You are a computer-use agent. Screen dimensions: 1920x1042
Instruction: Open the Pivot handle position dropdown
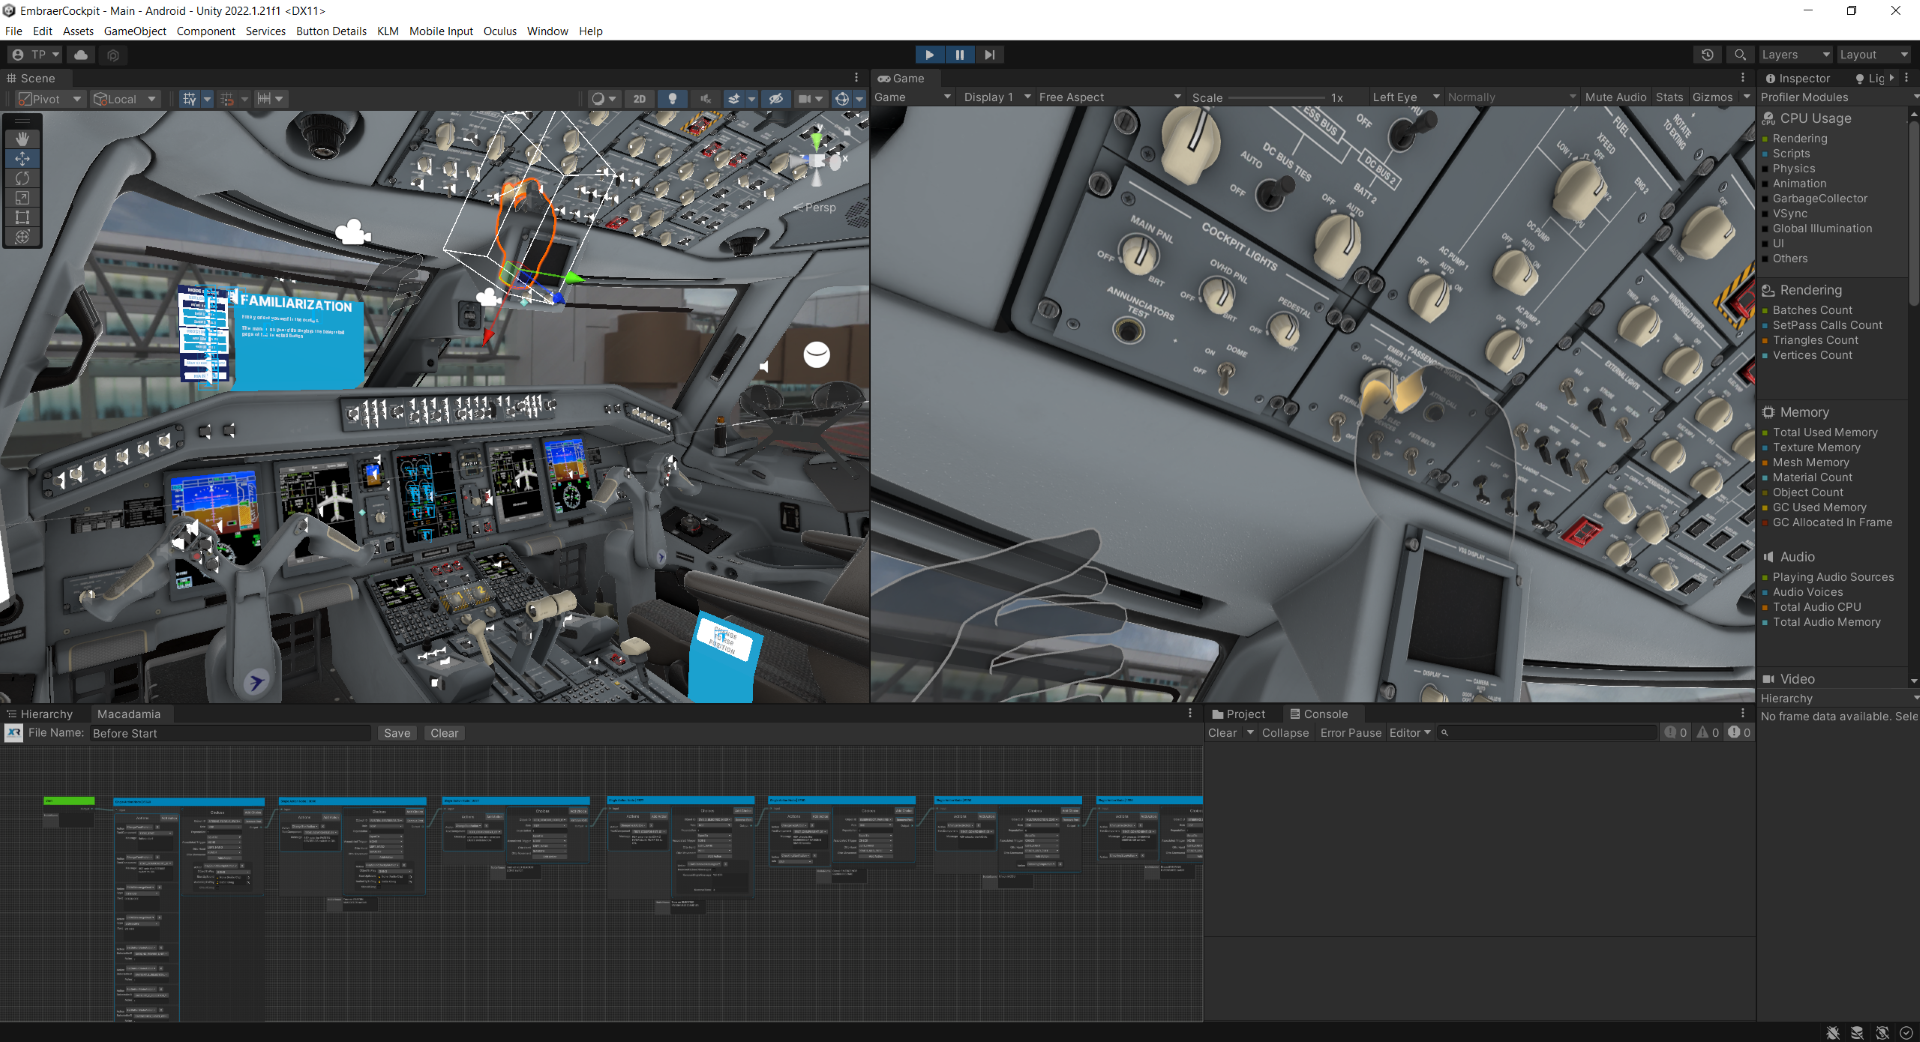49,99
